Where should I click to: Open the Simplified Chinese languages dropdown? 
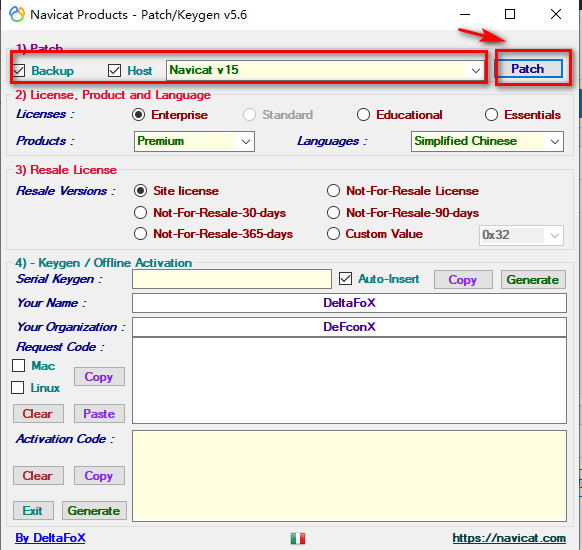click(x=487, y=141)
